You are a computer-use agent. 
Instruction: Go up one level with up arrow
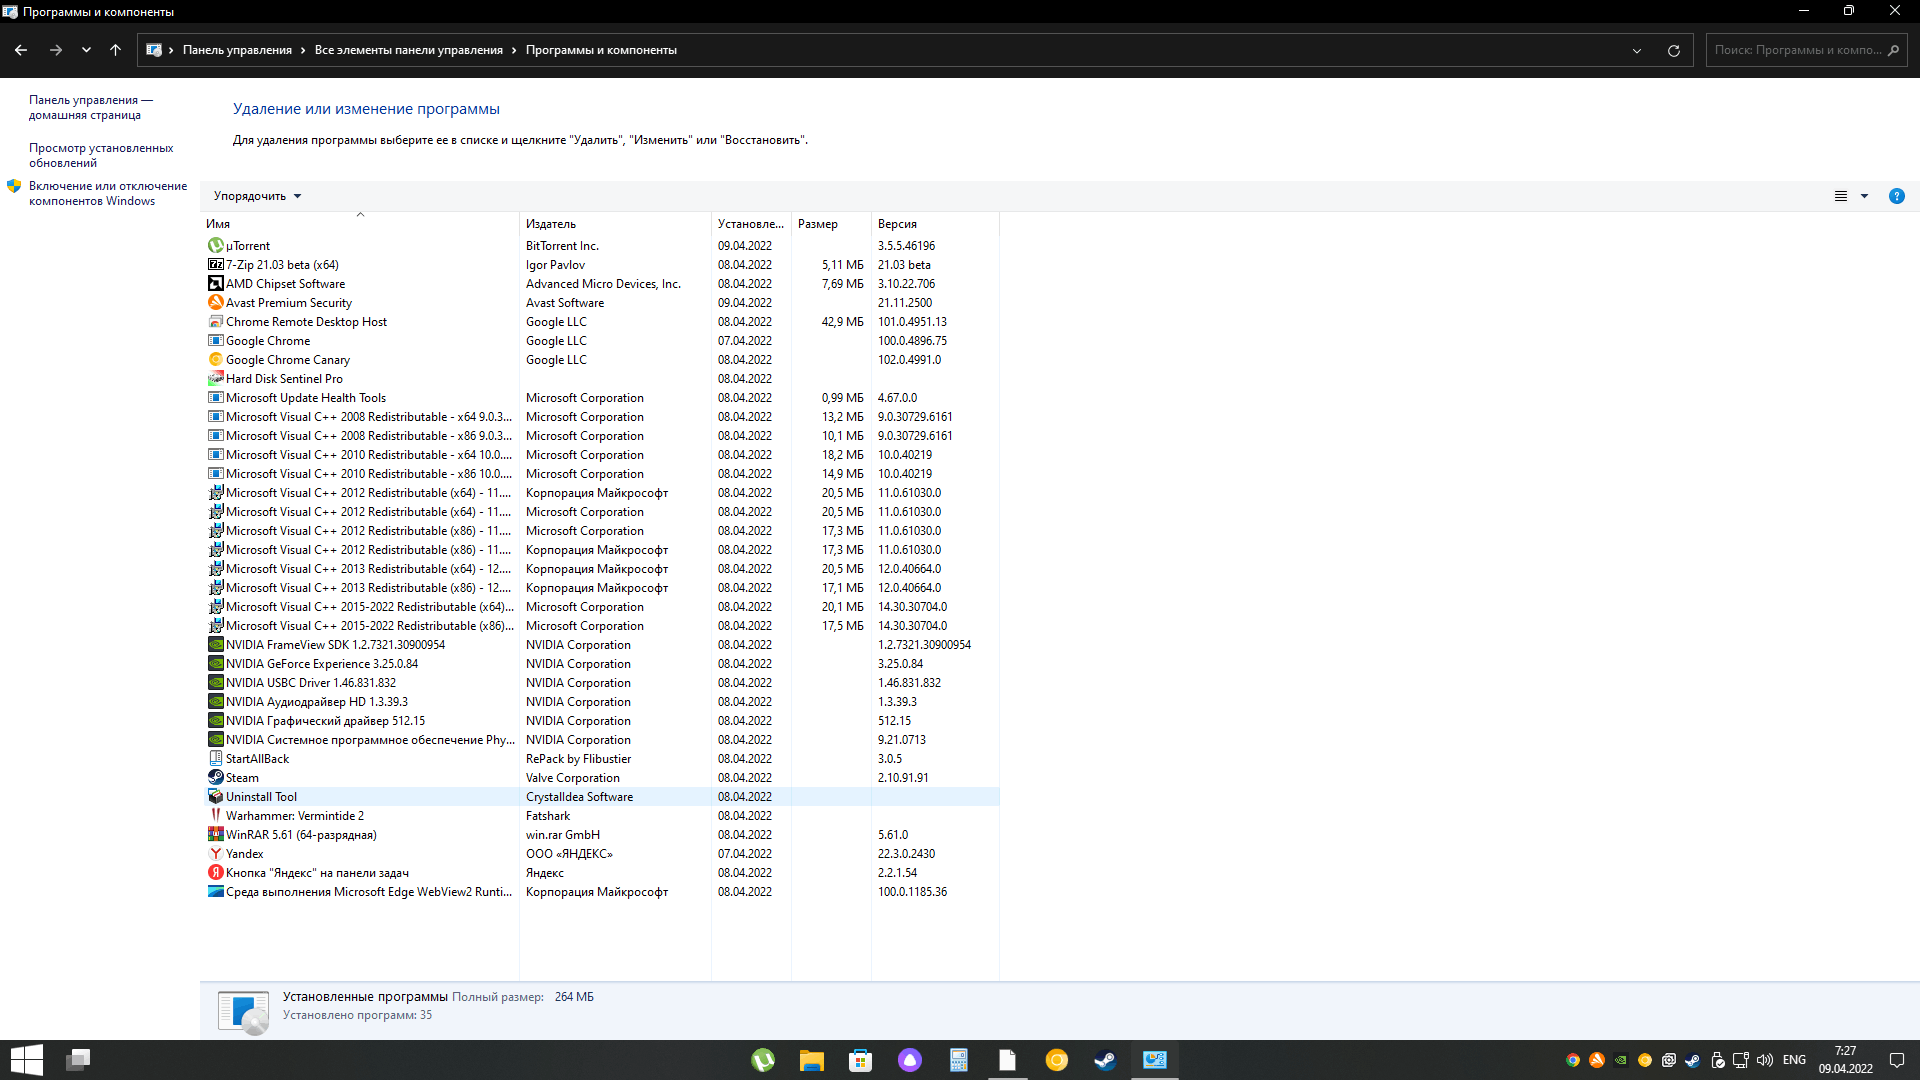tap(115, 50)
